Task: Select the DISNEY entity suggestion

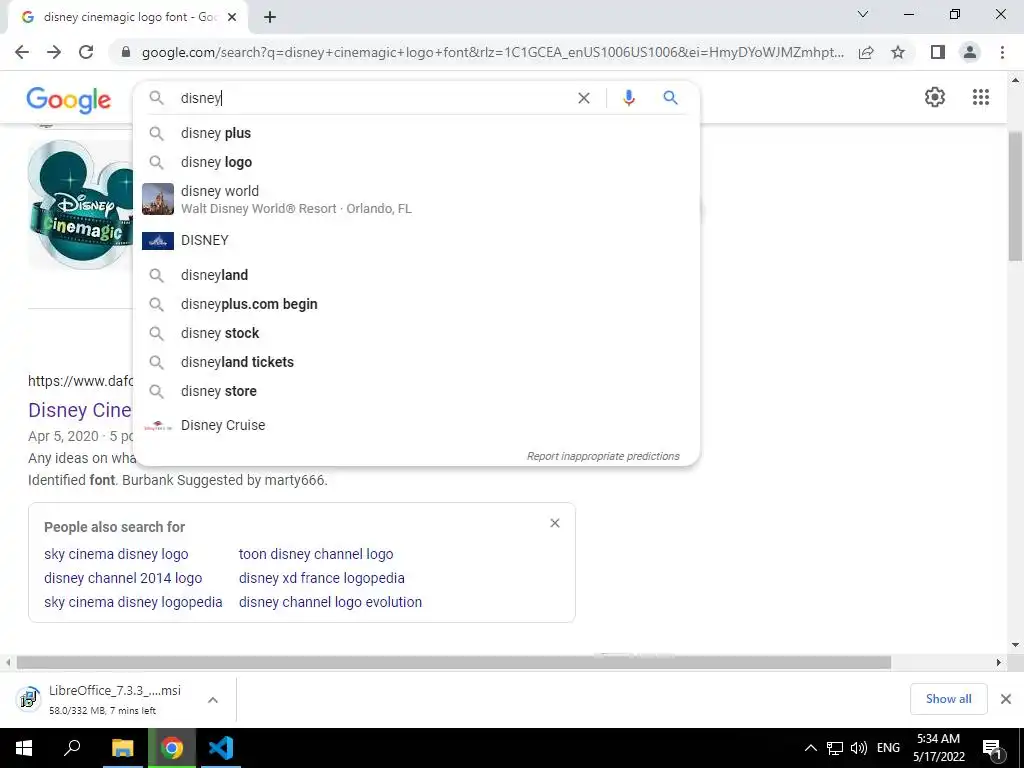Action: coord(417,240)
